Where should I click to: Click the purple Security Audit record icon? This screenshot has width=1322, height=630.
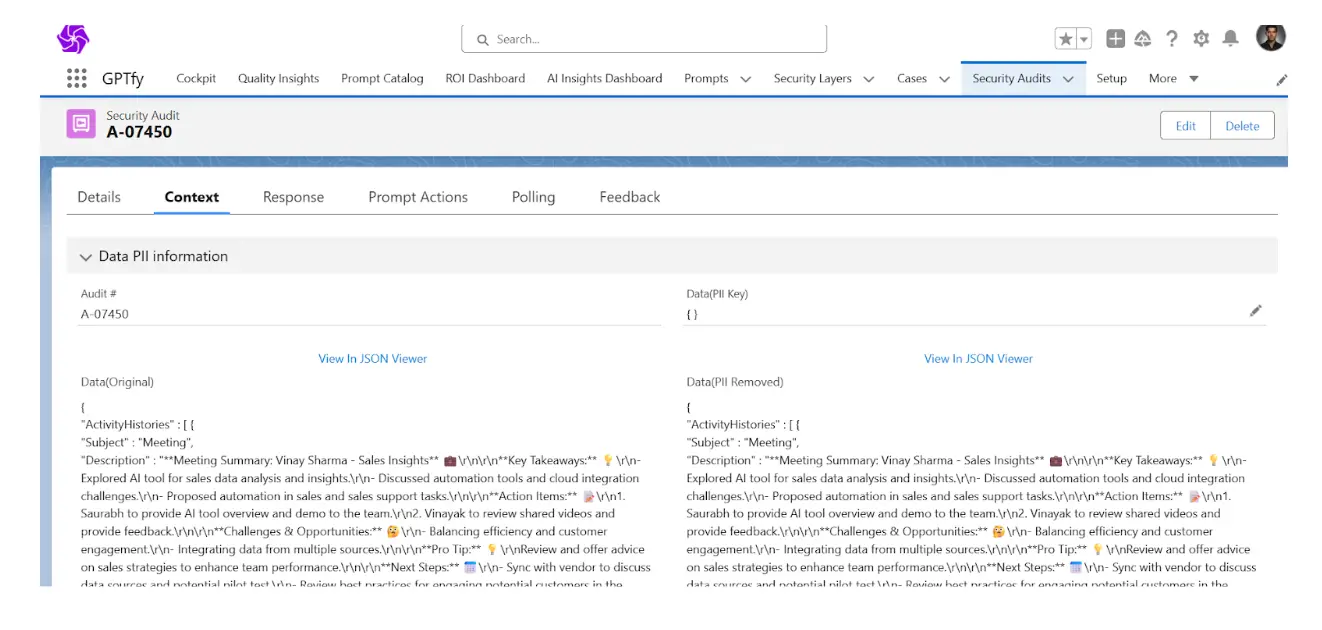(81, 124)
